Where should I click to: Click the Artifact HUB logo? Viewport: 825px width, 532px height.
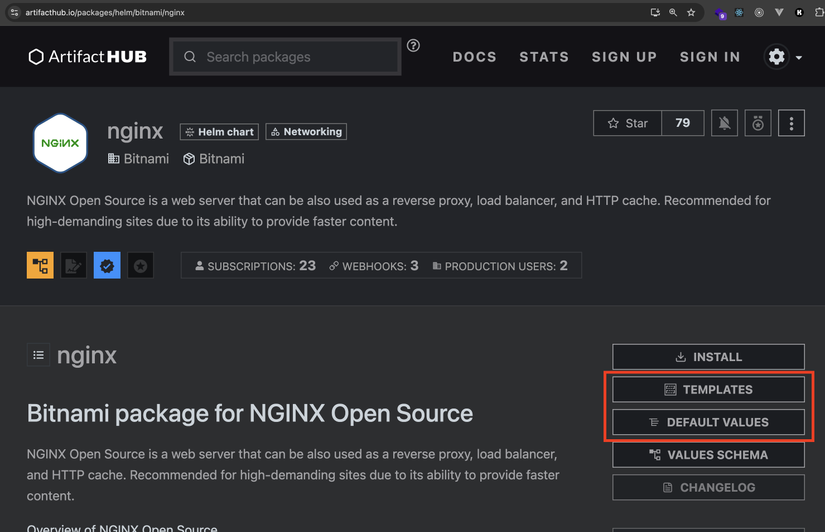(87, 57)
